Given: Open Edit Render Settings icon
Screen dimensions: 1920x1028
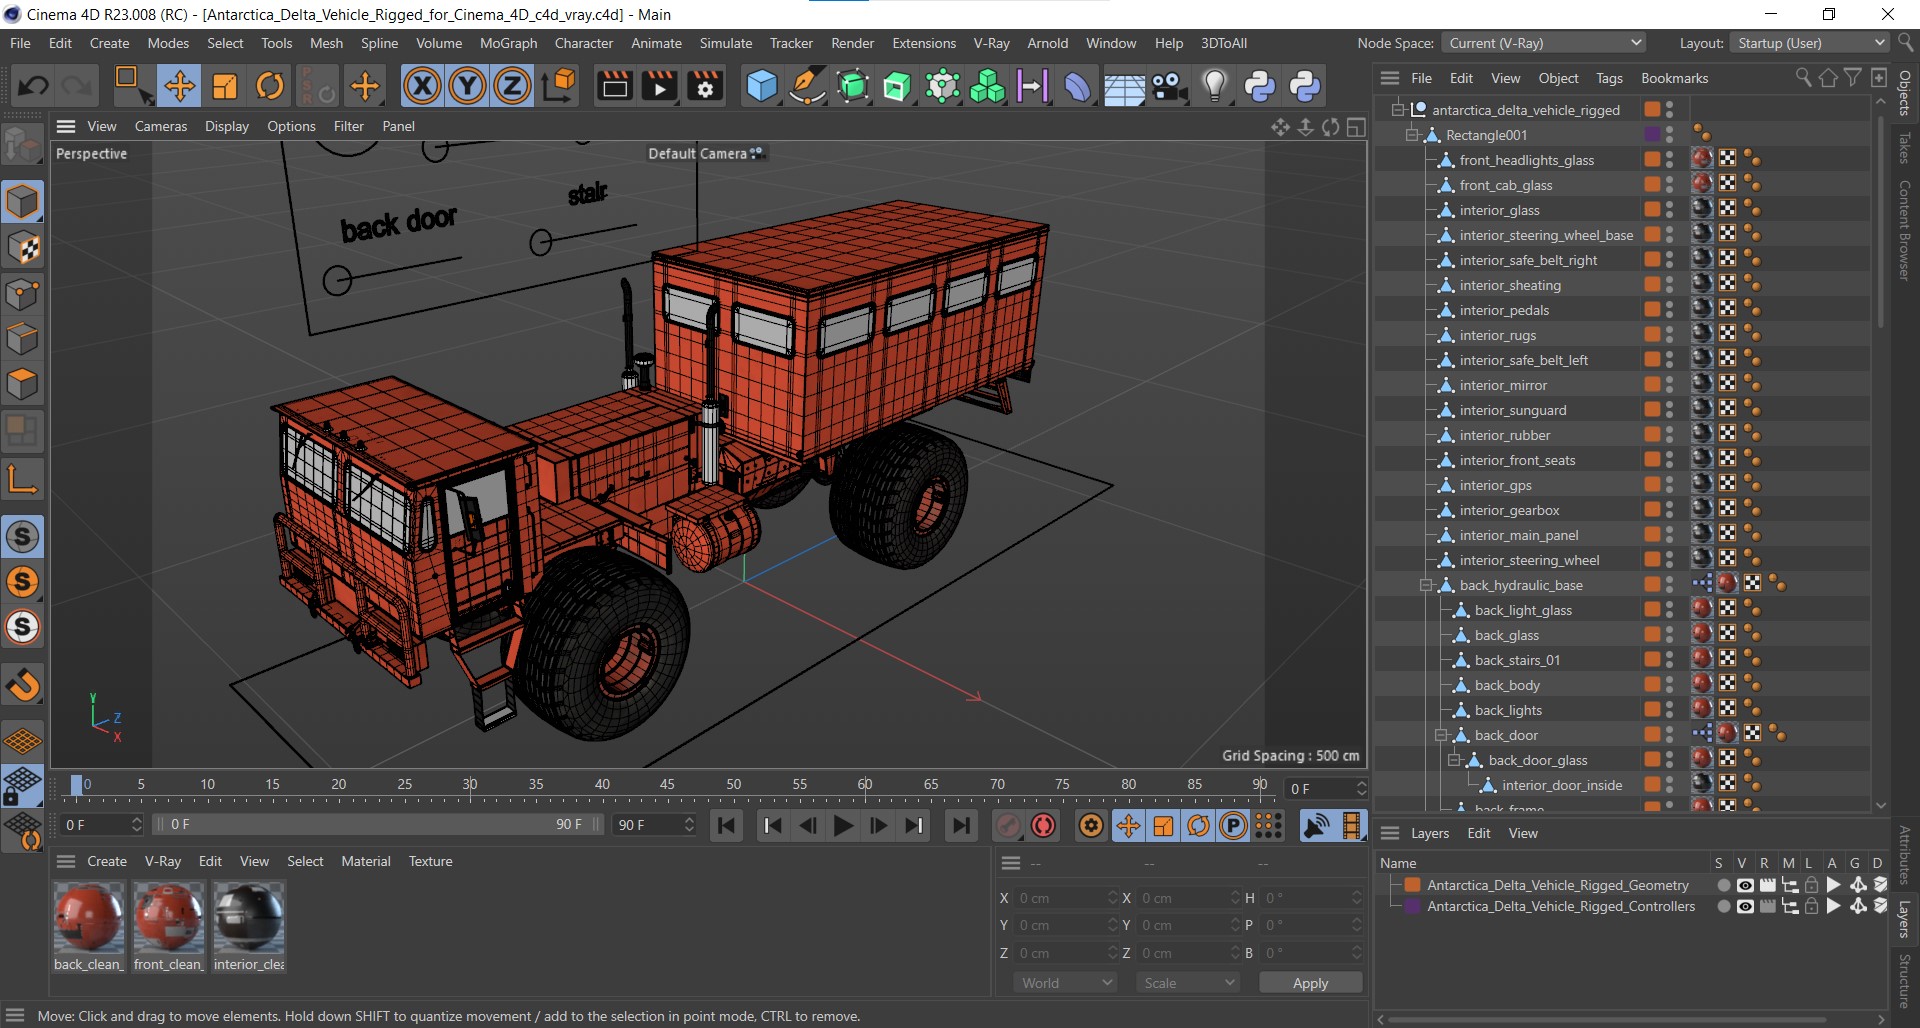Looking at the screenshot, I should pos(705,86).
